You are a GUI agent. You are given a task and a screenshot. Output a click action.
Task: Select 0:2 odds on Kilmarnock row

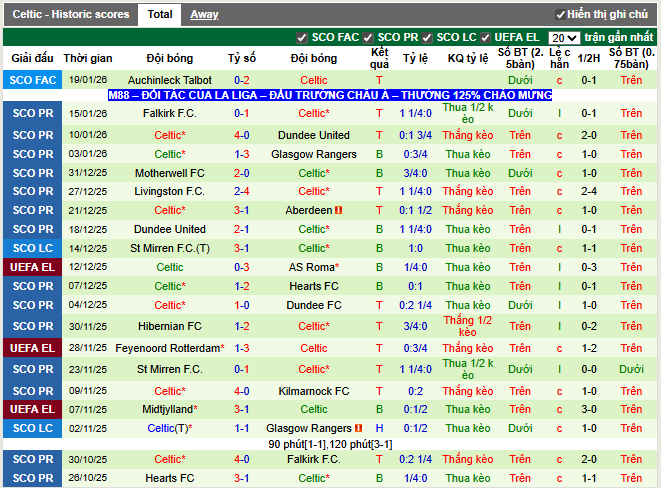415,391
